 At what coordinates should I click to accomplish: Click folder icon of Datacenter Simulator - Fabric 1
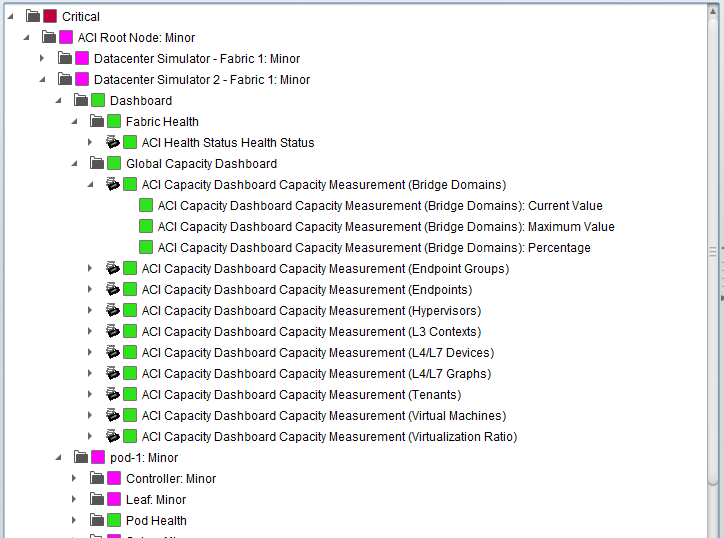click(x=65, y=59)
